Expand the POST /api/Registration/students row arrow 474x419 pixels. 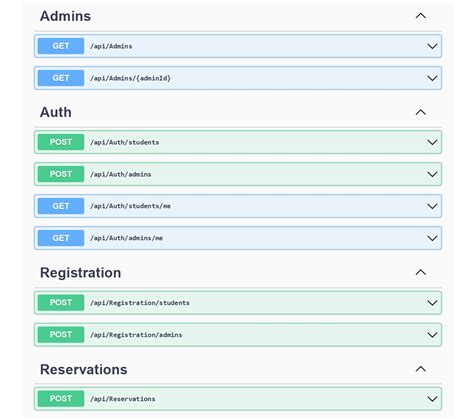point(432,303)
